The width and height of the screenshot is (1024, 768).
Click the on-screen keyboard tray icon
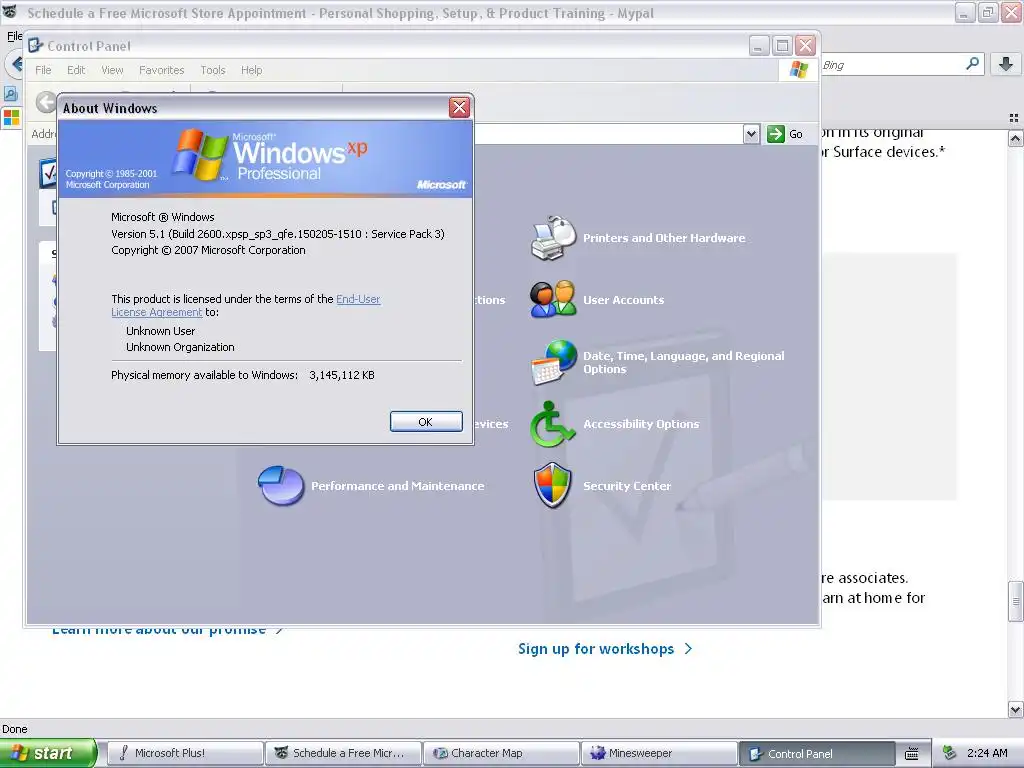912,754
